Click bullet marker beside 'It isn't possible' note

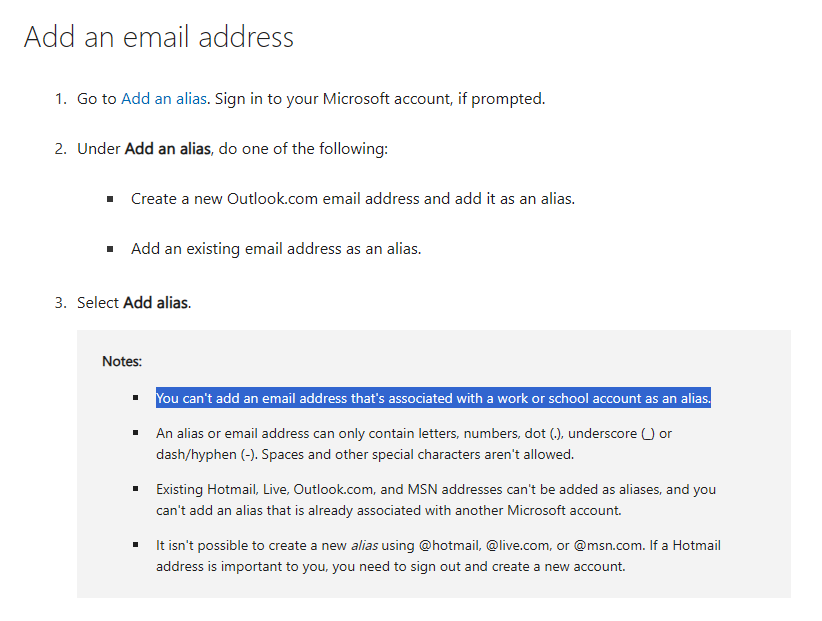coord(136,545)
